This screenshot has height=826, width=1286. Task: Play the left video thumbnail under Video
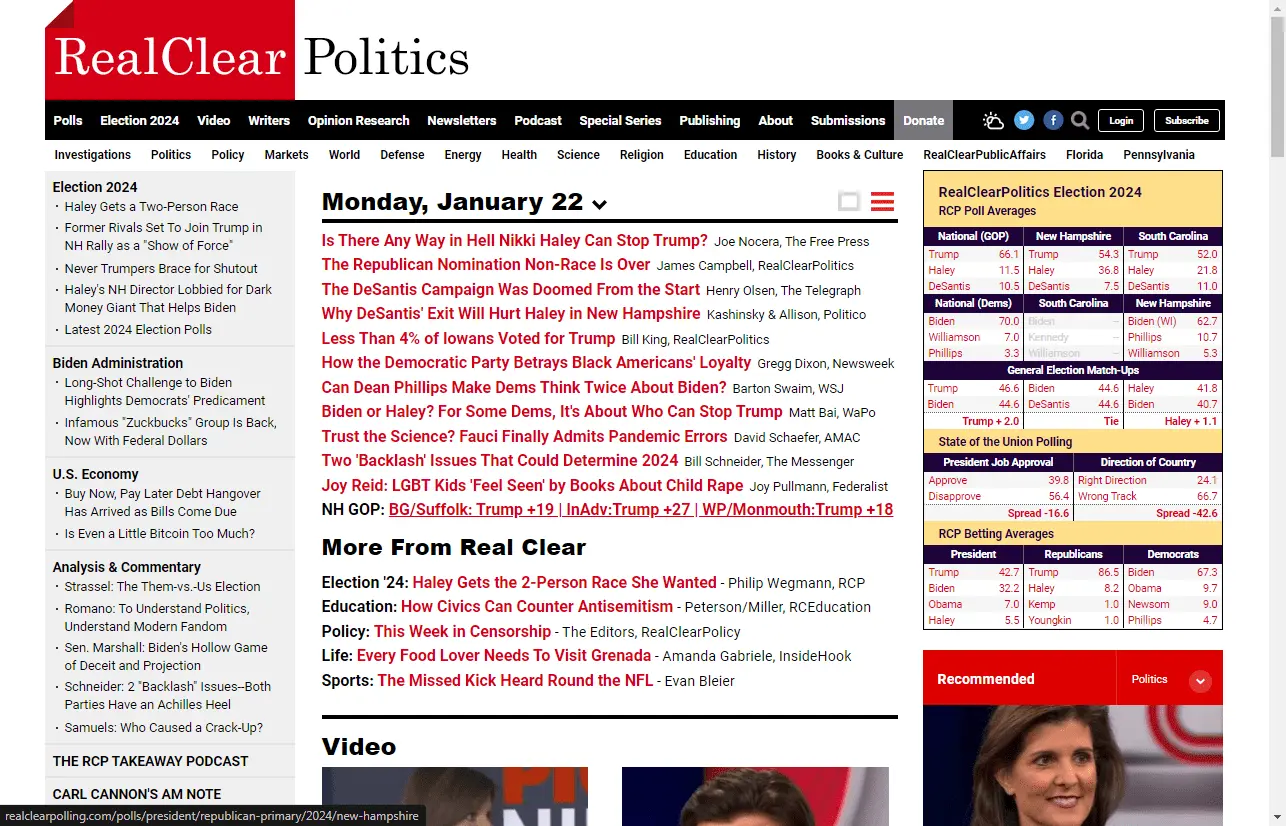pos(455,796)
